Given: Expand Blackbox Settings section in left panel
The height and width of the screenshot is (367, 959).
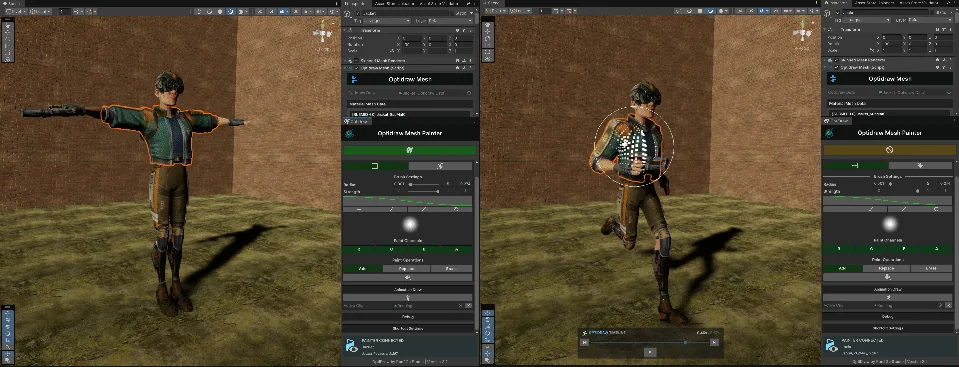Looking at the screenshot, I should (408, 328).
